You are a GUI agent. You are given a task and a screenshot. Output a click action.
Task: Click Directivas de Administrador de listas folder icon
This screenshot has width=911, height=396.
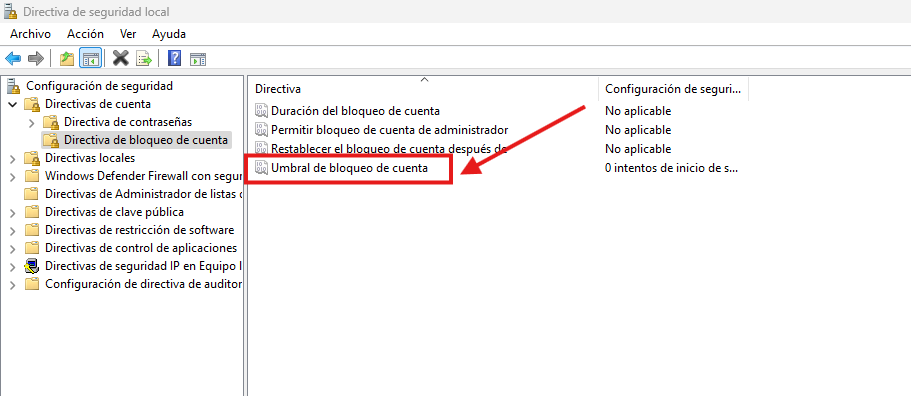pyautogui.click(x=33, y=194)
